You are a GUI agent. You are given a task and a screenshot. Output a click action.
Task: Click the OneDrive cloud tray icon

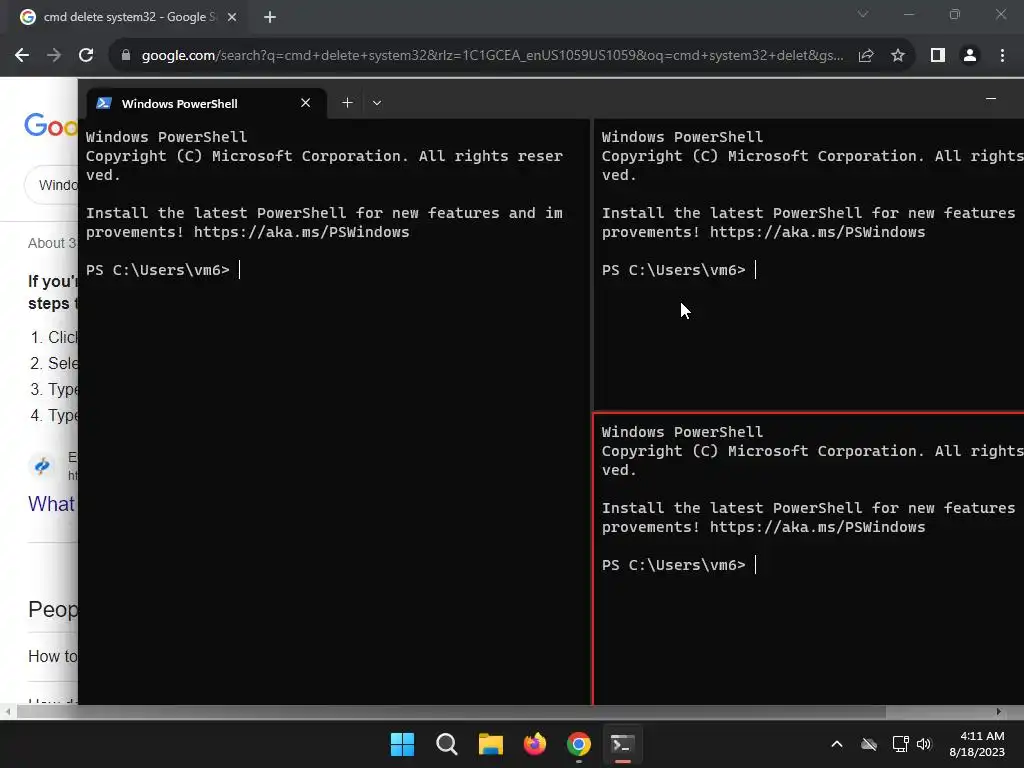pyautogui.click(x=869, y=744)
